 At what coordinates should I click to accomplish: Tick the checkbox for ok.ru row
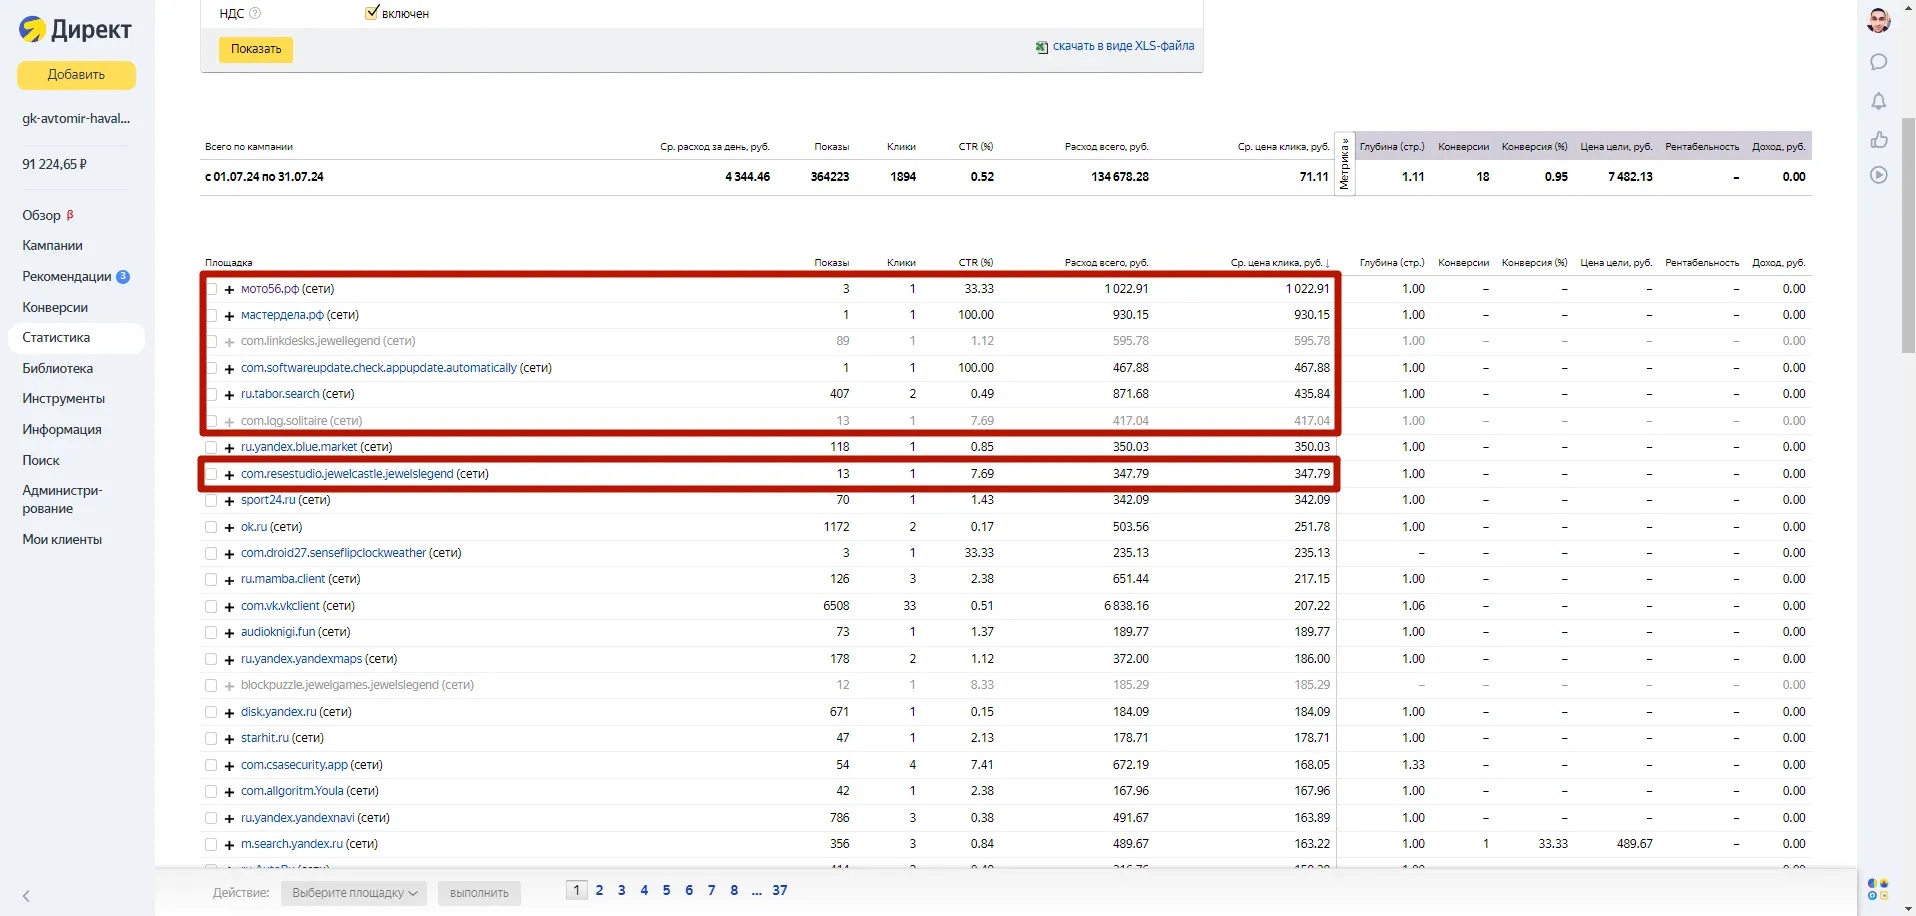[211, 527]
